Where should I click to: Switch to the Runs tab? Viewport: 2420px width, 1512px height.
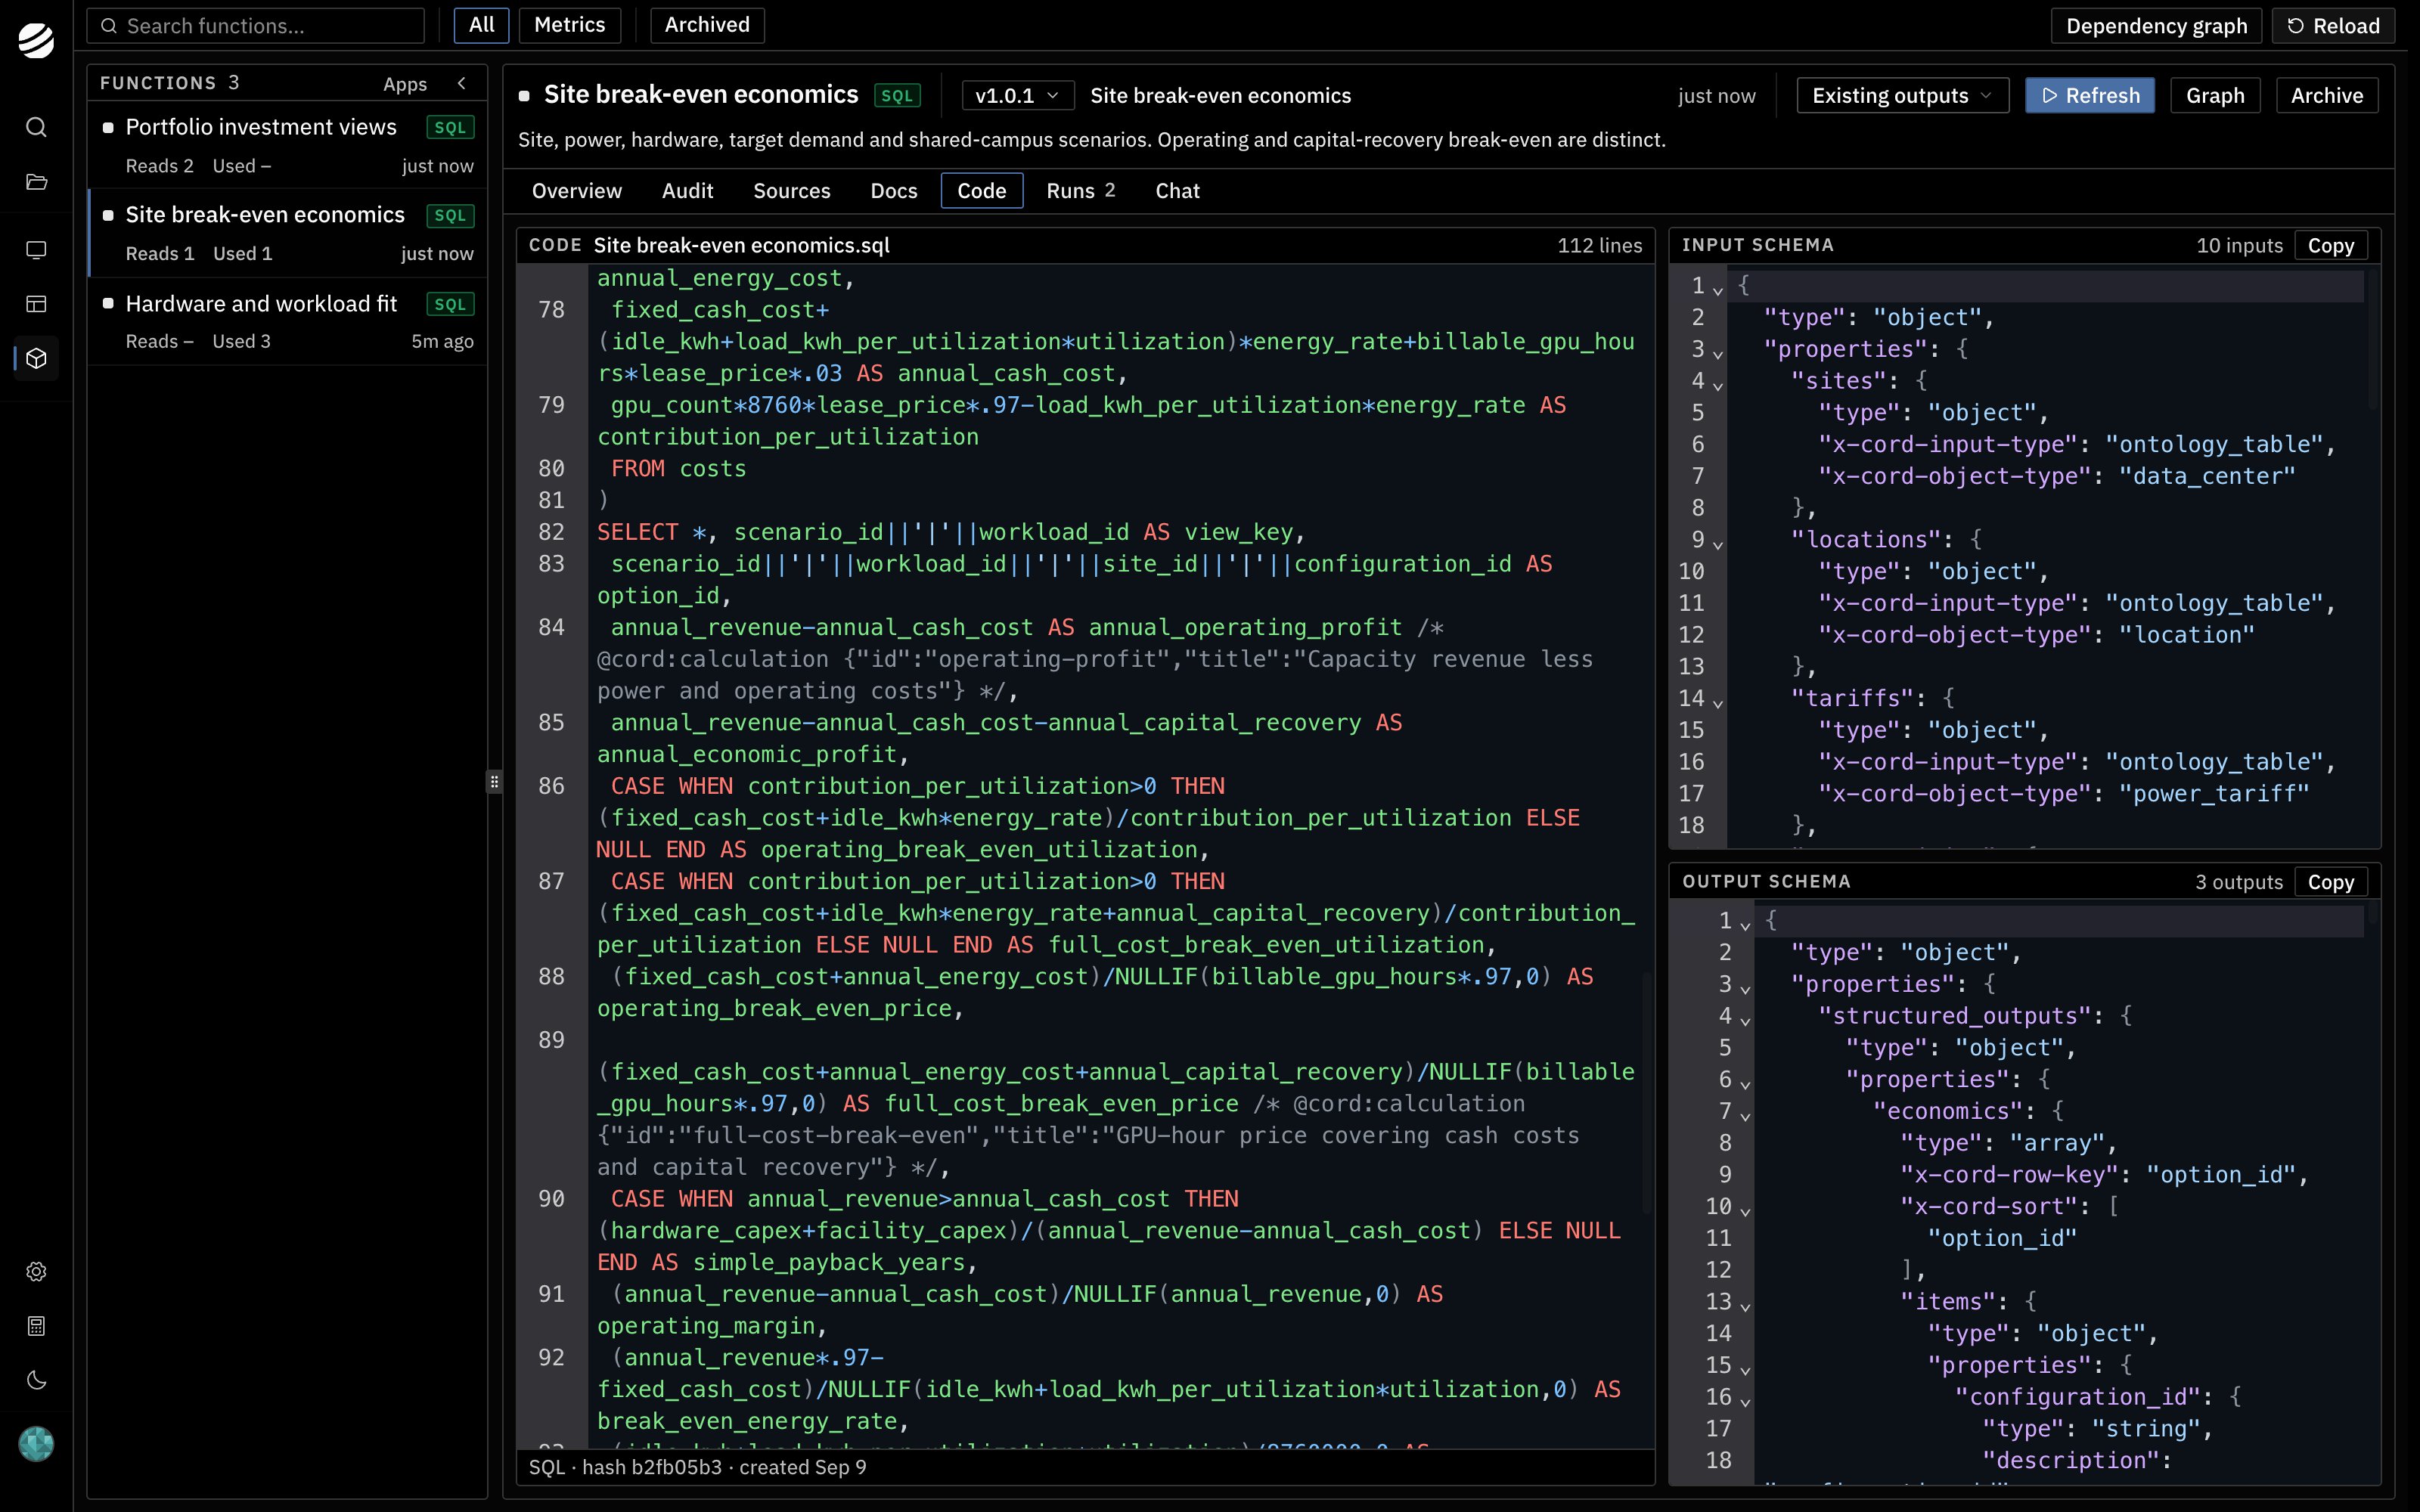point(1081,190)
